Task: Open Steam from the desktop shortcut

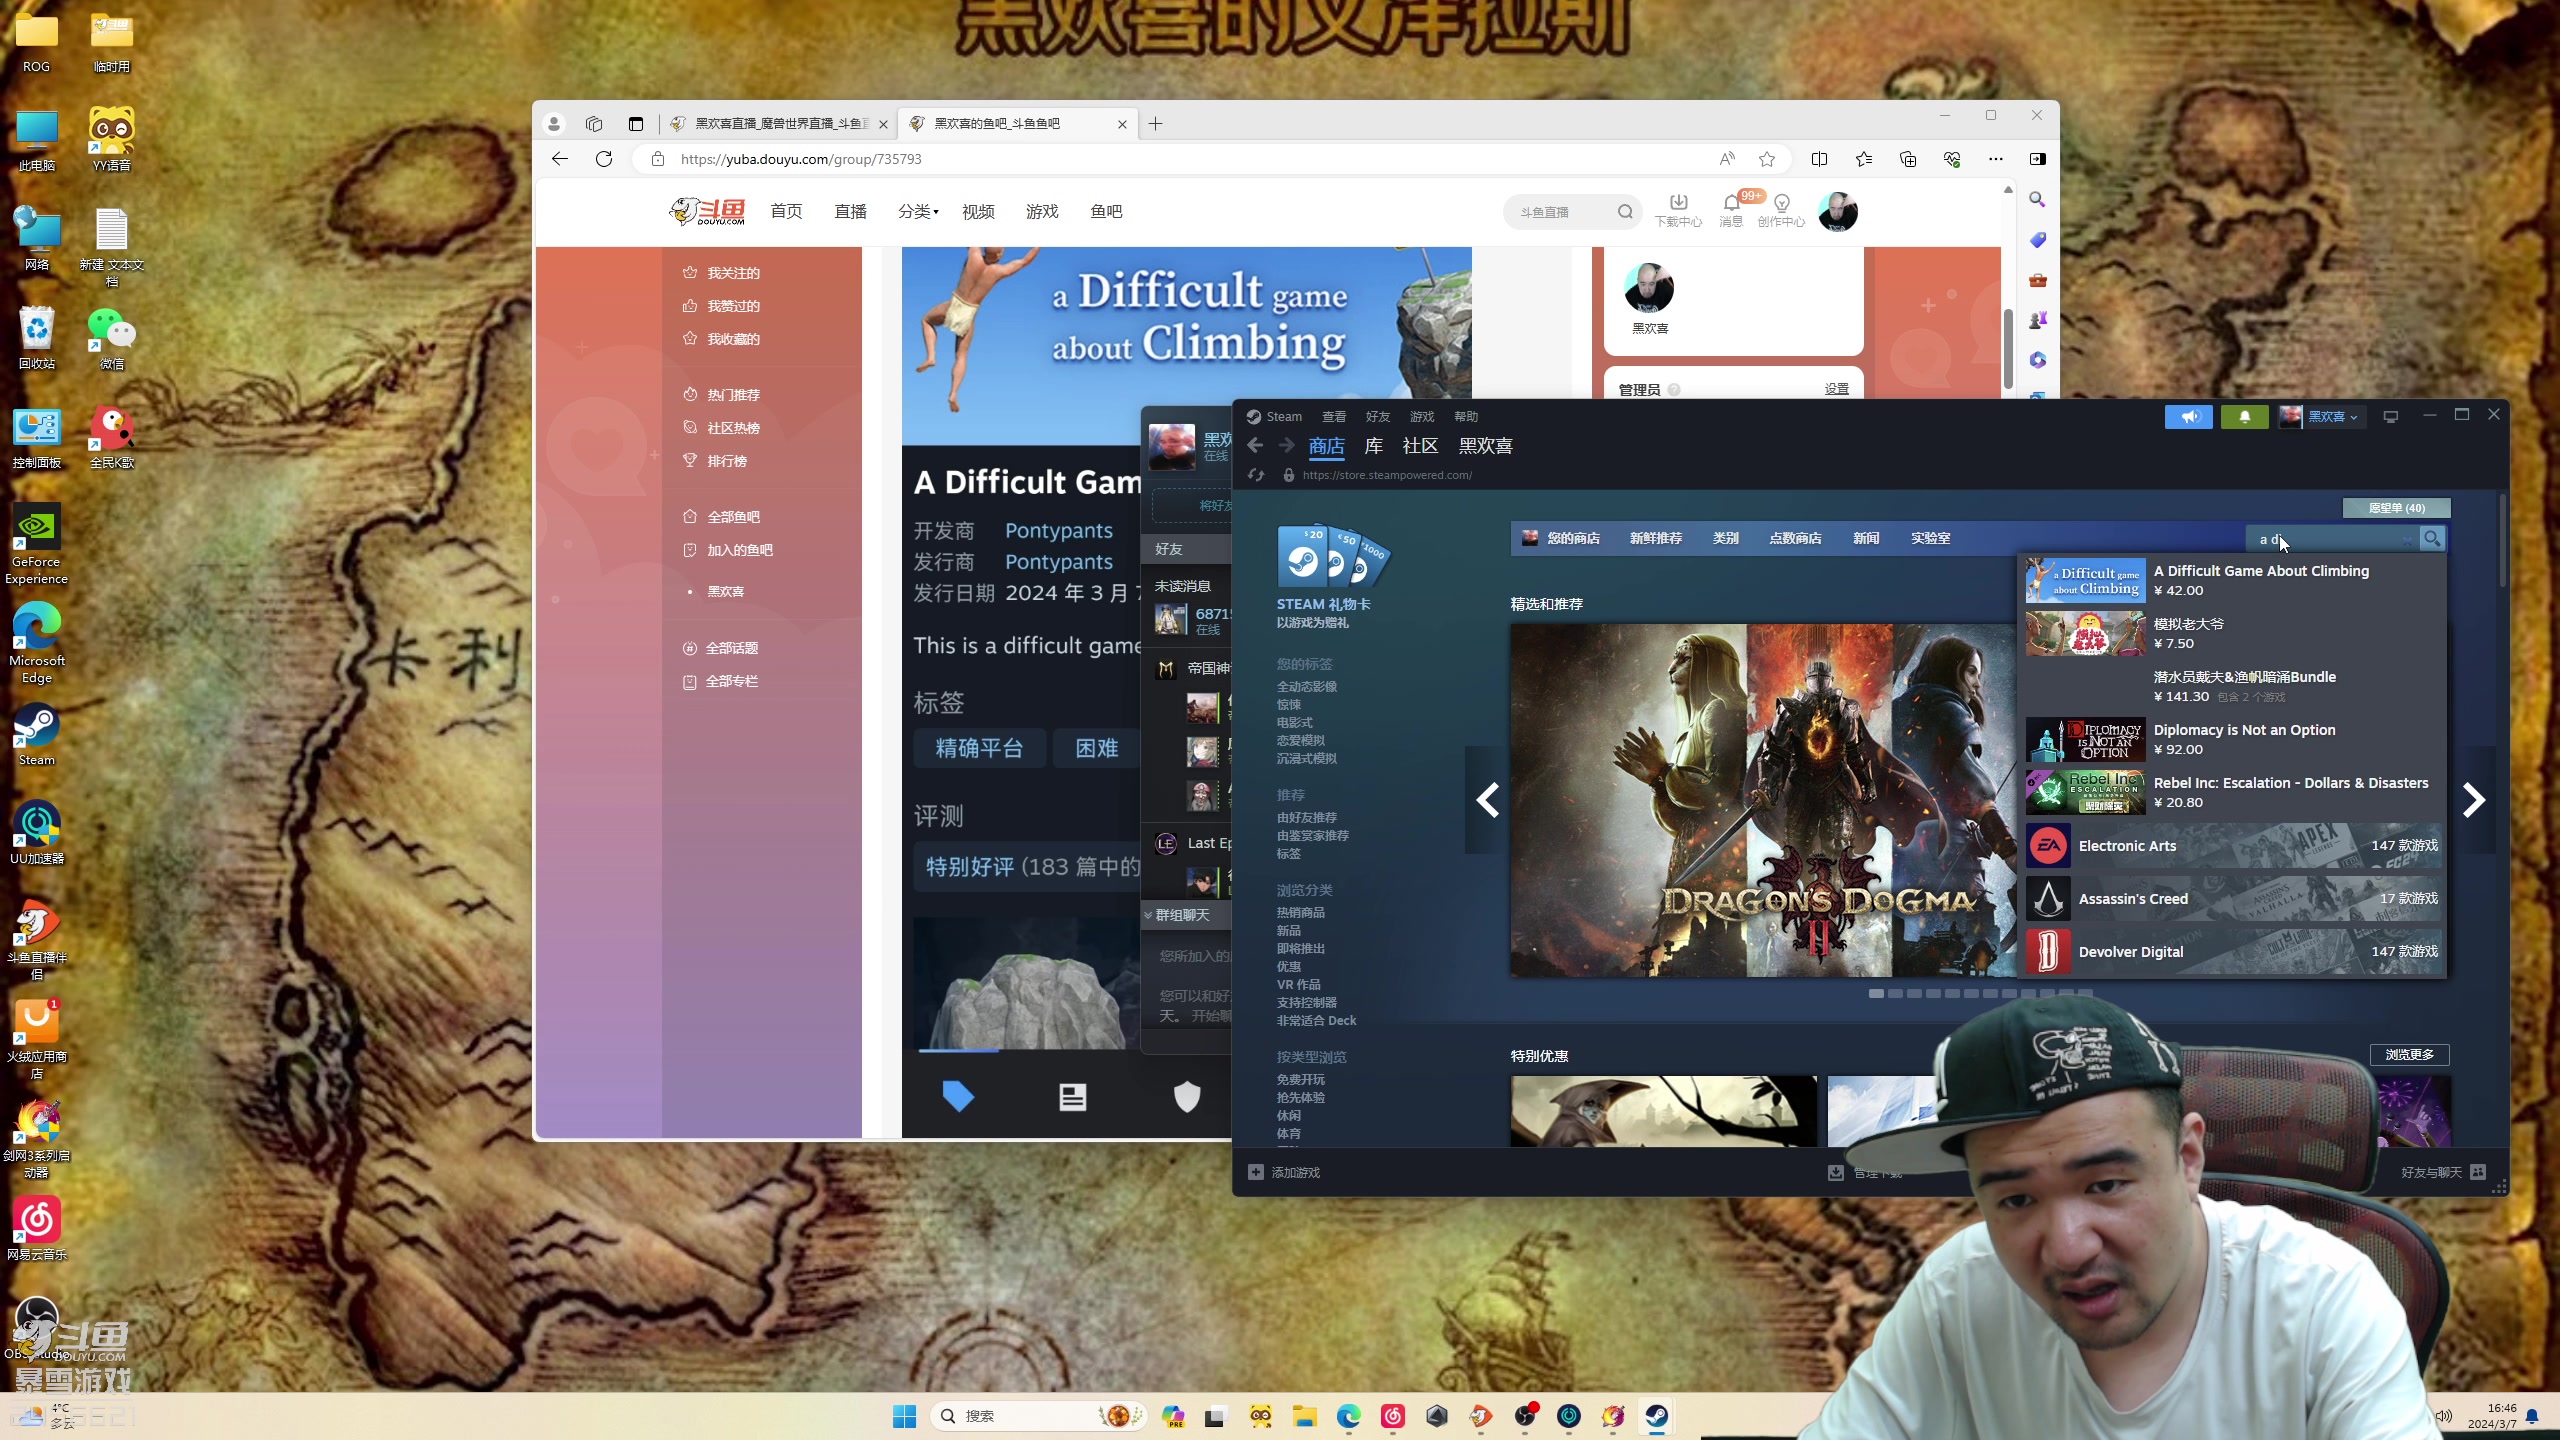Action: pos(36,735)
